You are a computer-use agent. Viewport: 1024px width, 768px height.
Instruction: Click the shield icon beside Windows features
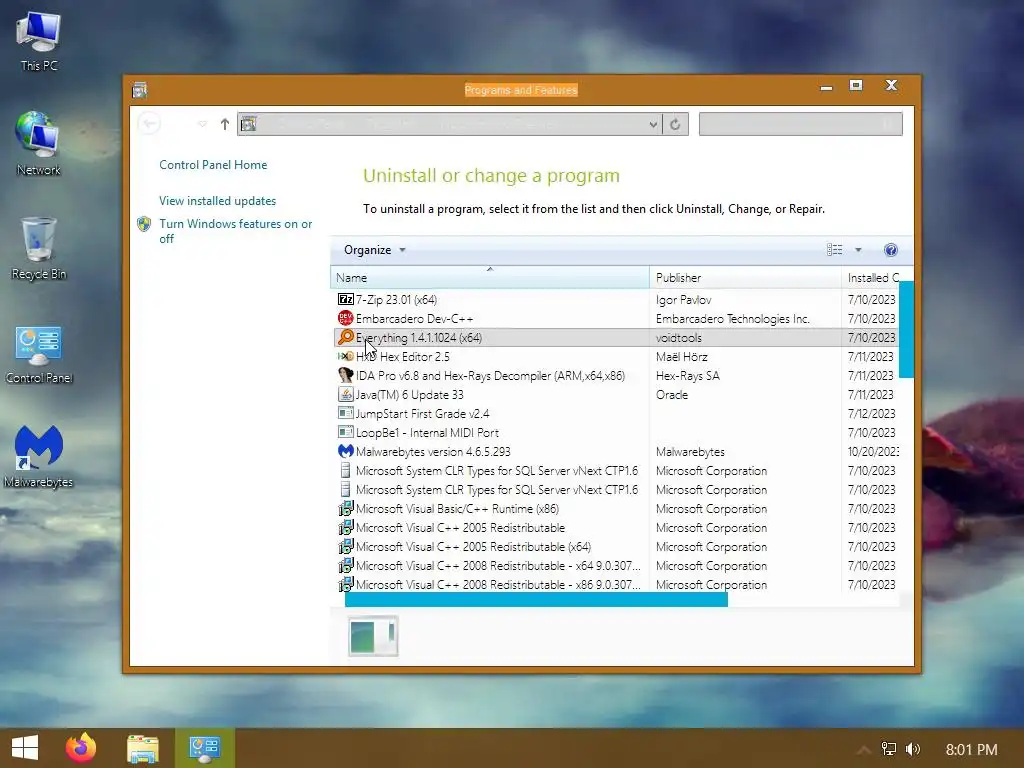[144, 224]
